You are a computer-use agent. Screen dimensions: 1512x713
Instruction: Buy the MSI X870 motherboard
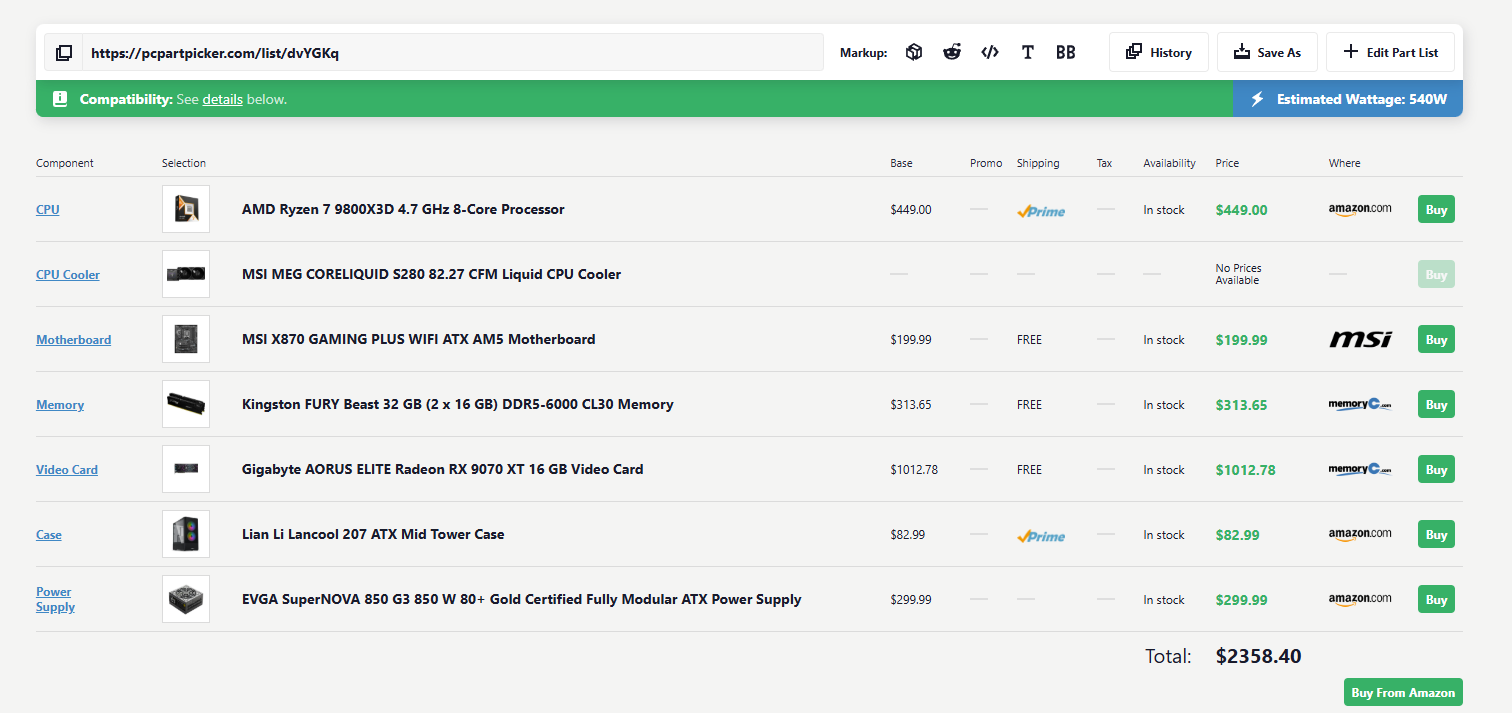point(1436,339)
